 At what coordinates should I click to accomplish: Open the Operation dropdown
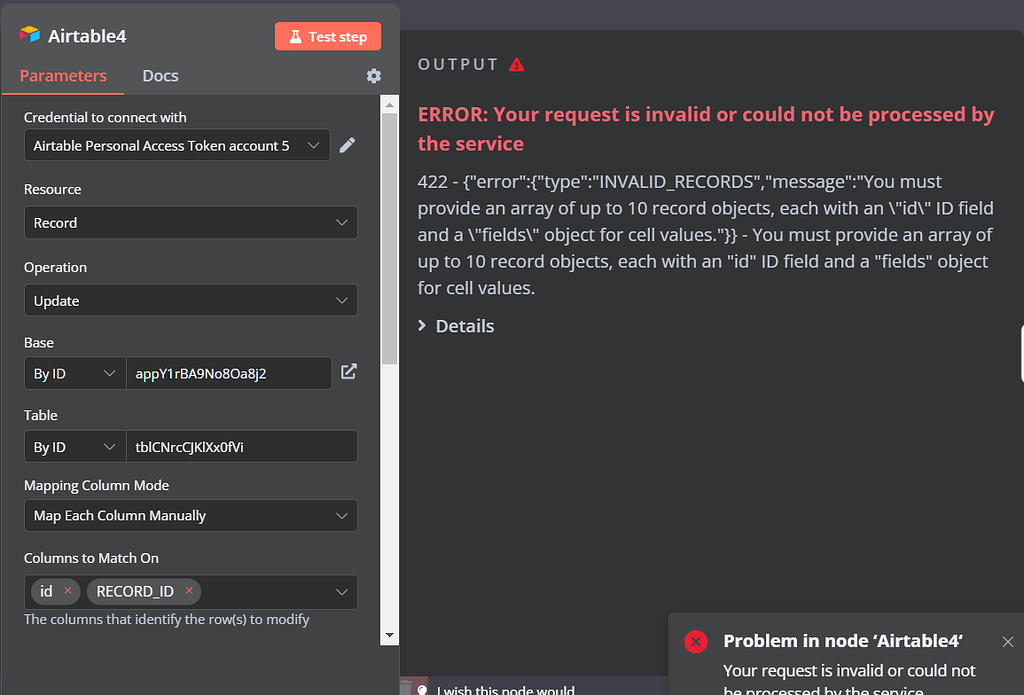(x=190, y=300)
